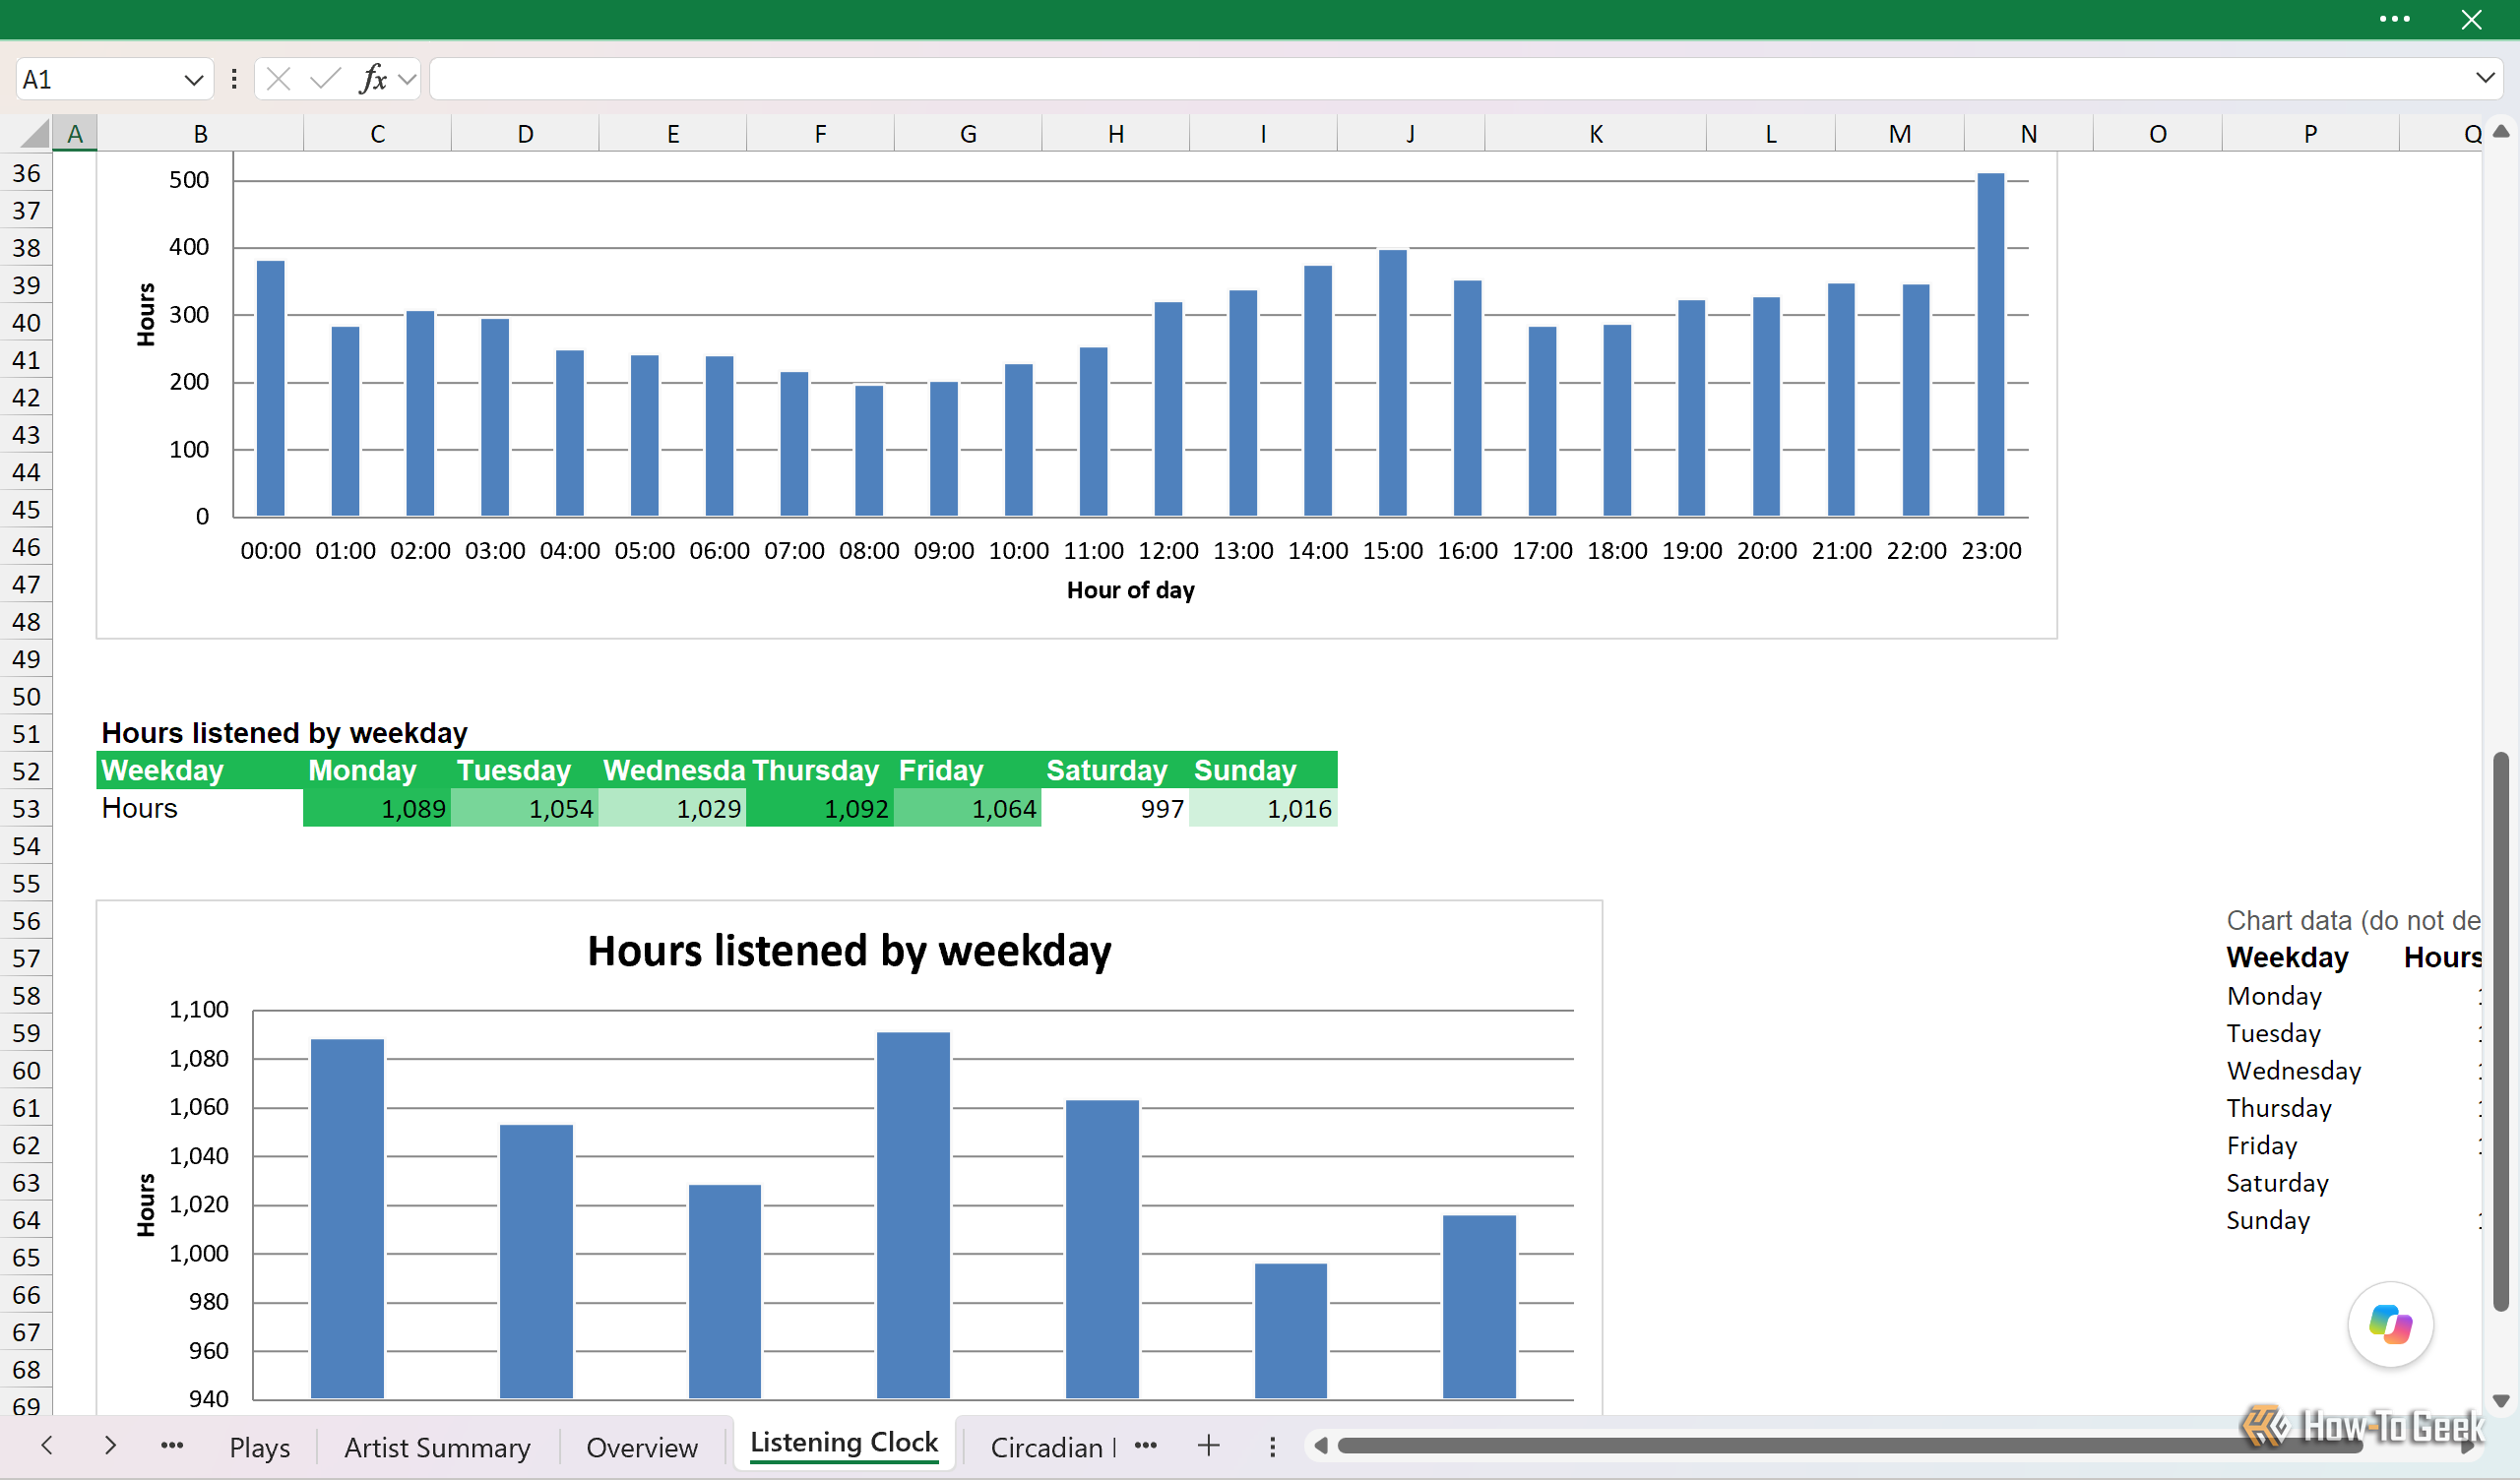Select row 53 header
This screenshot has height=1480, width=2520.
point(26,809)
